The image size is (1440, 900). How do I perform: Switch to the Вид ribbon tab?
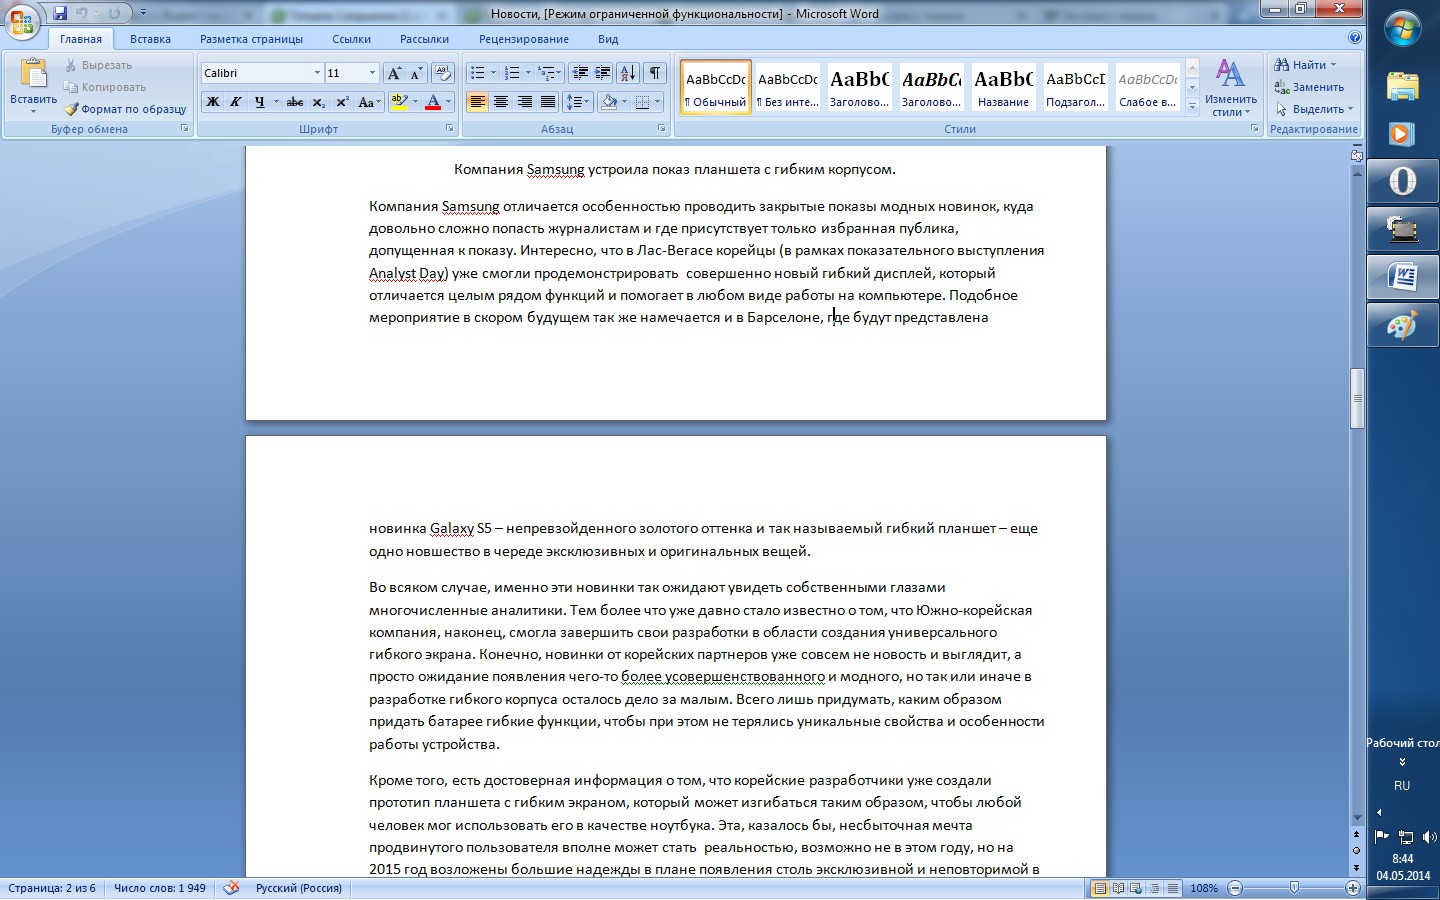tap(608, 39)
